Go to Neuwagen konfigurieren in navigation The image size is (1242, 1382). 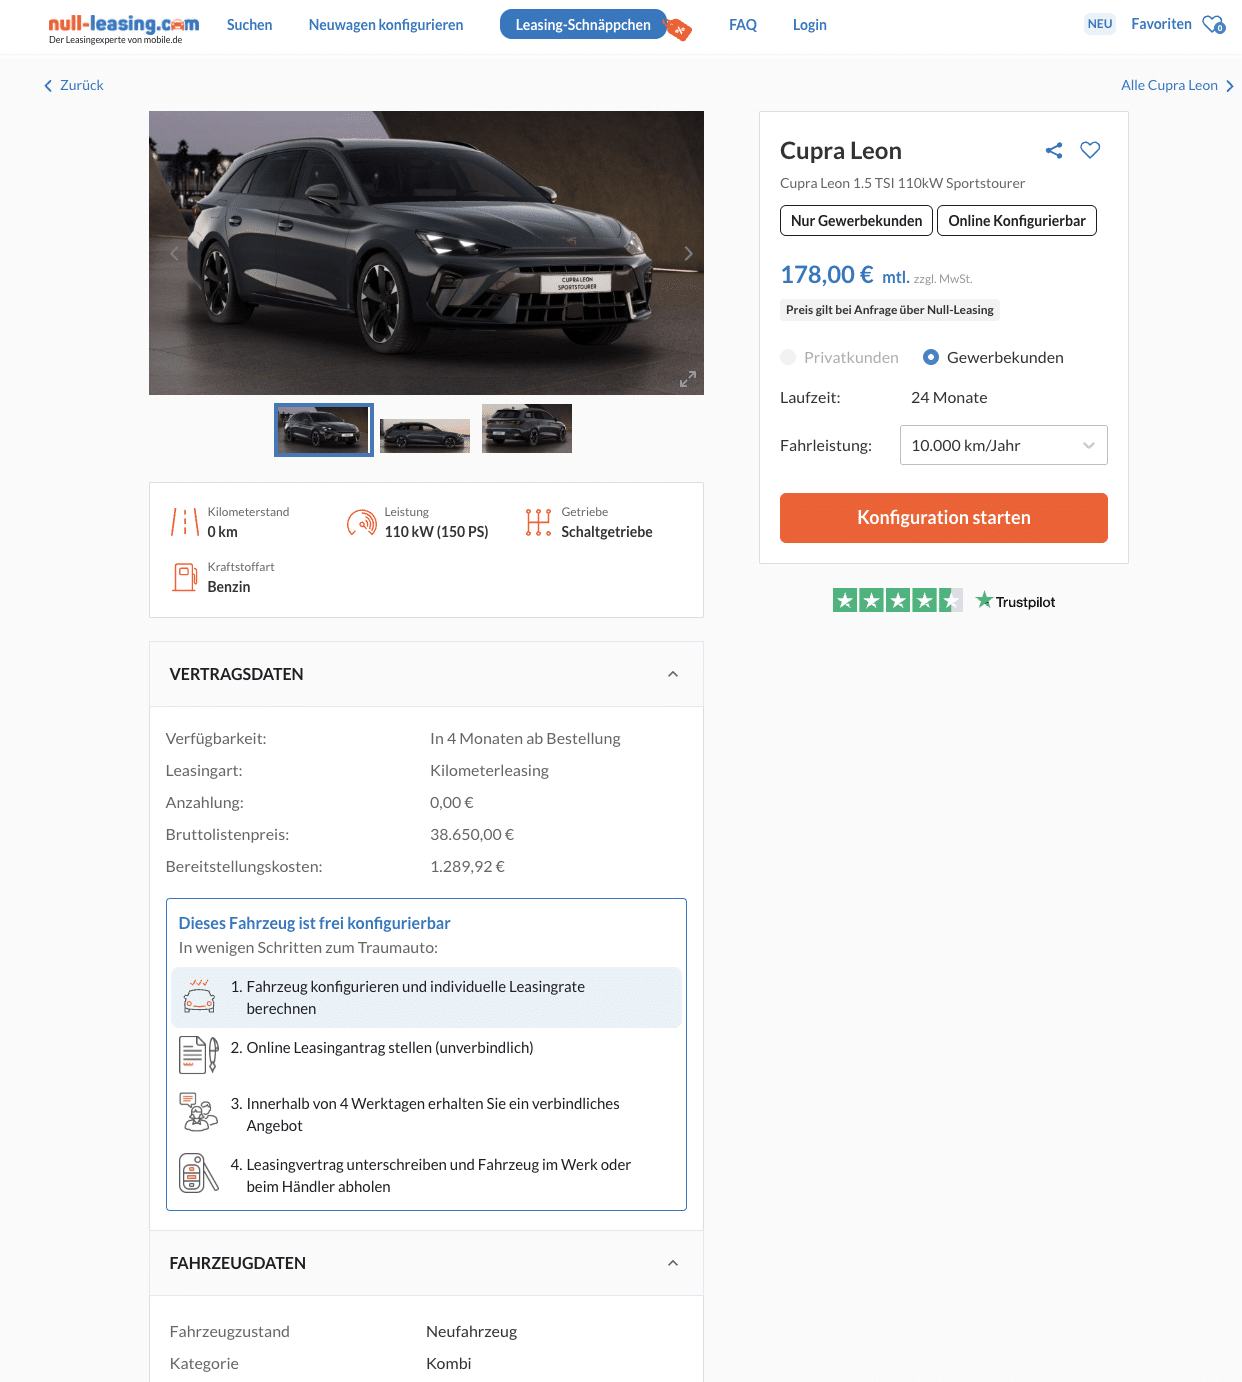point(386,25)
